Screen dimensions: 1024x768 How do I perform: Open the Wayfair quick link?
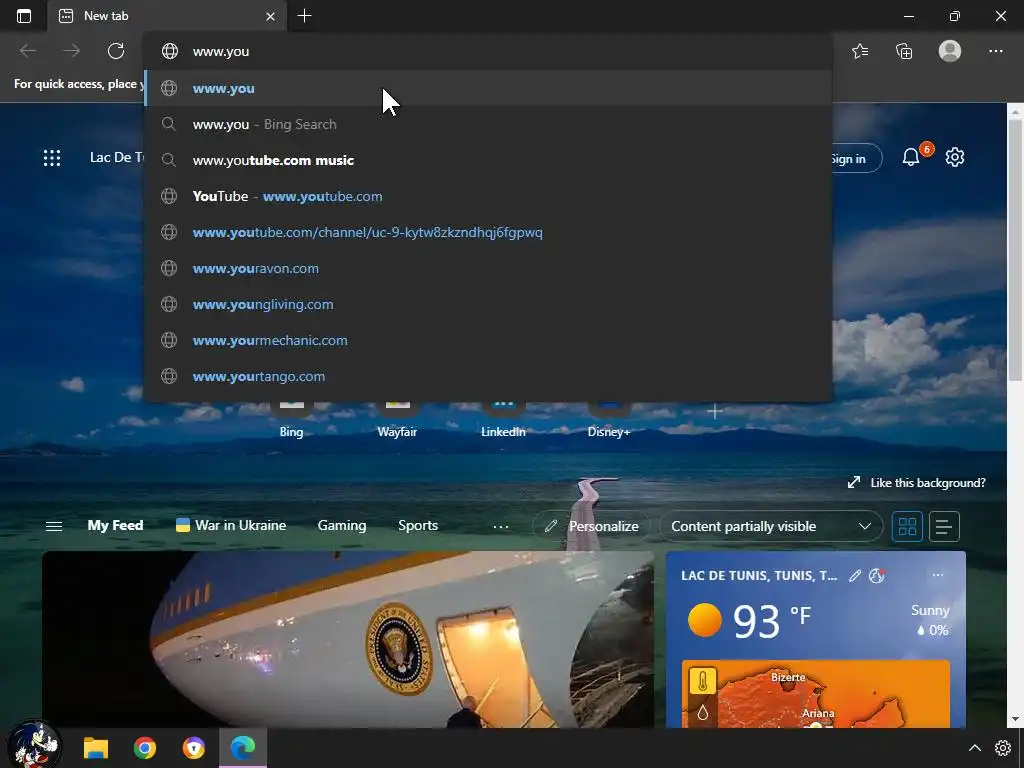pos(397,419)
